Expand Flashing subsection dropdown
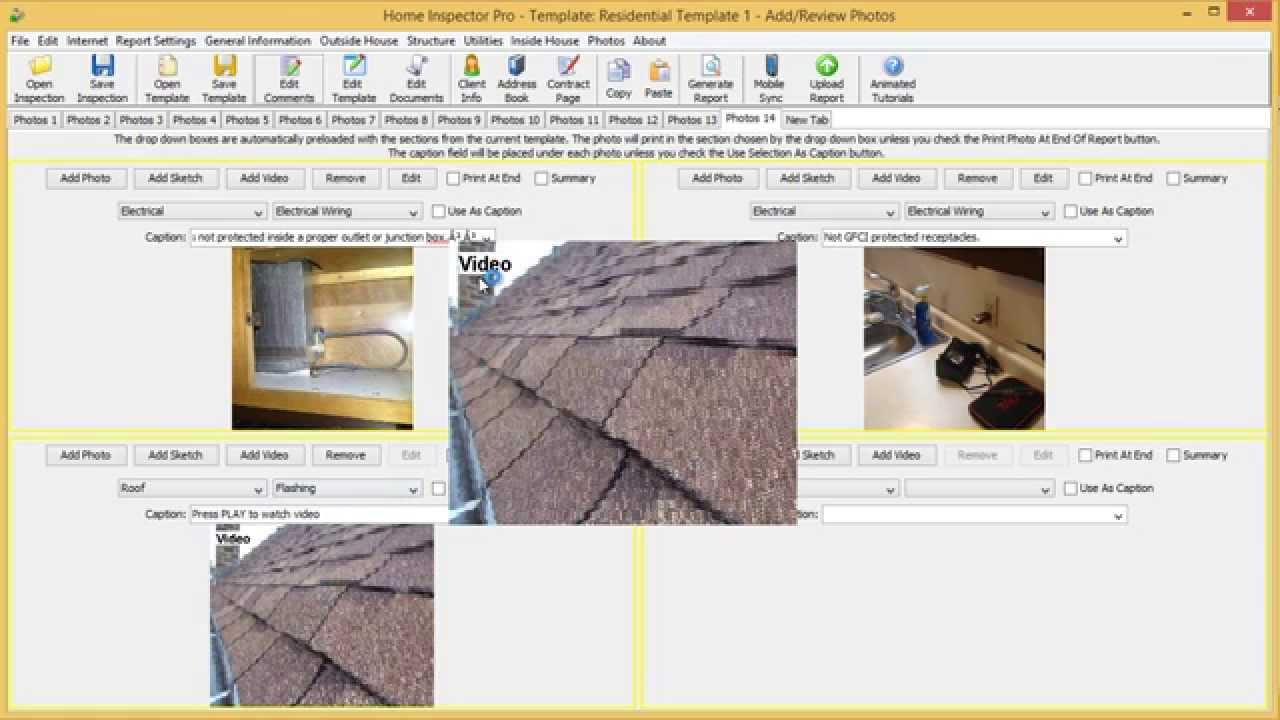 point(413,489)
